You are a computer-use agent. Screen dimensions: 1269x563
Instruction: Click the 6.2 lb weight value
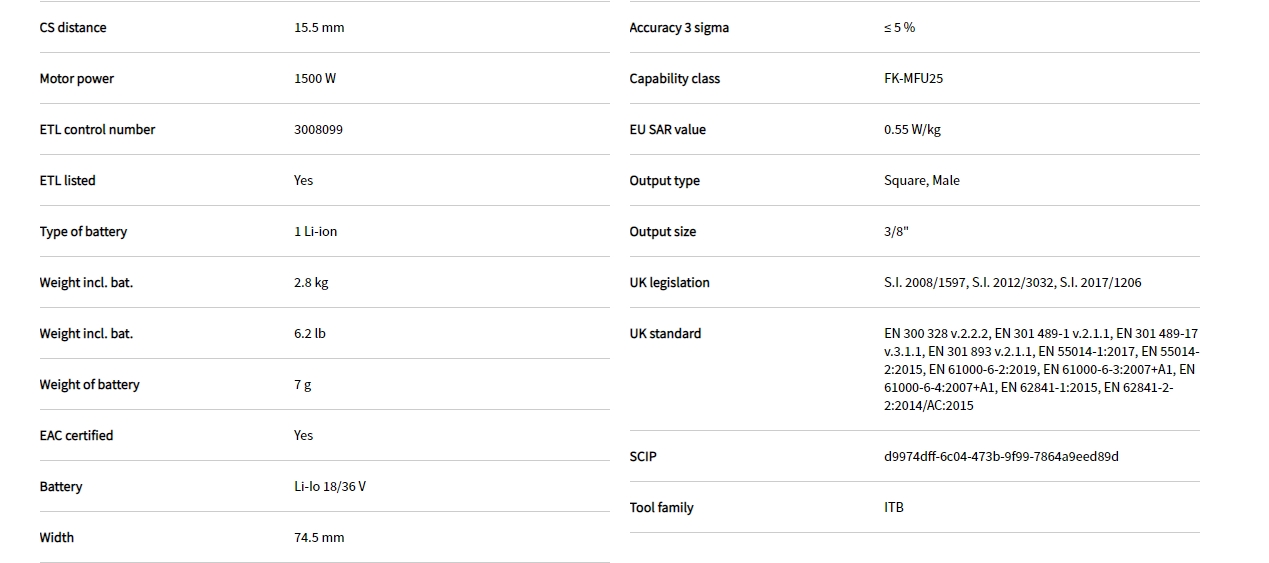[309, 334]
